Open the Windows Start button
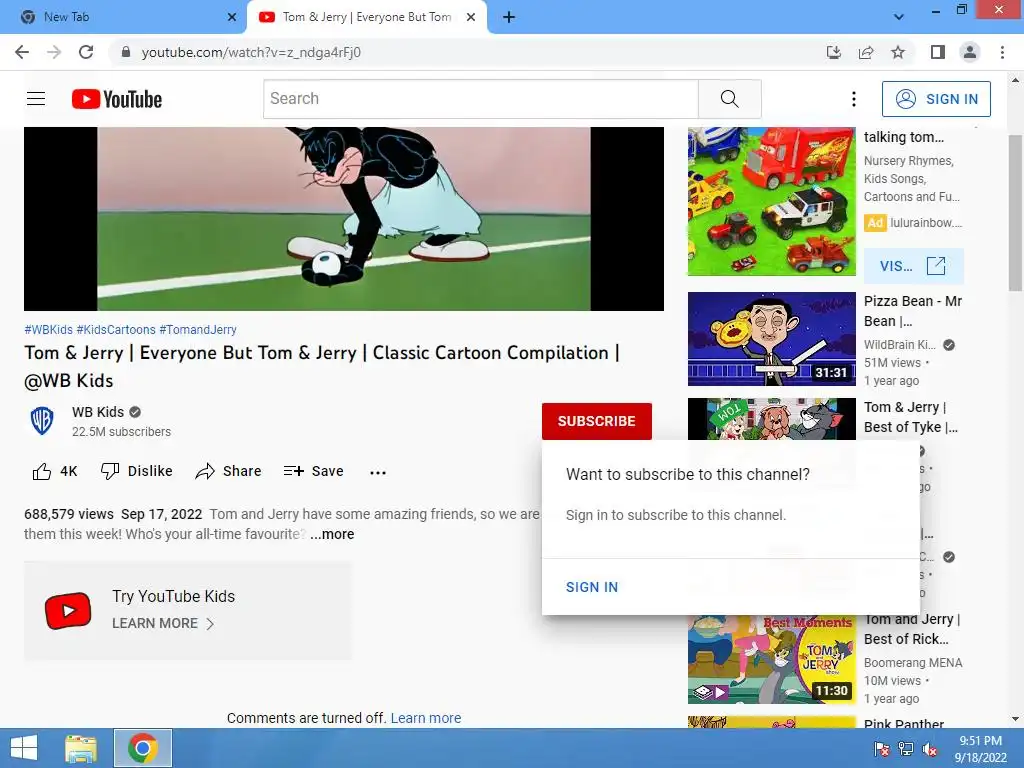 24,748
